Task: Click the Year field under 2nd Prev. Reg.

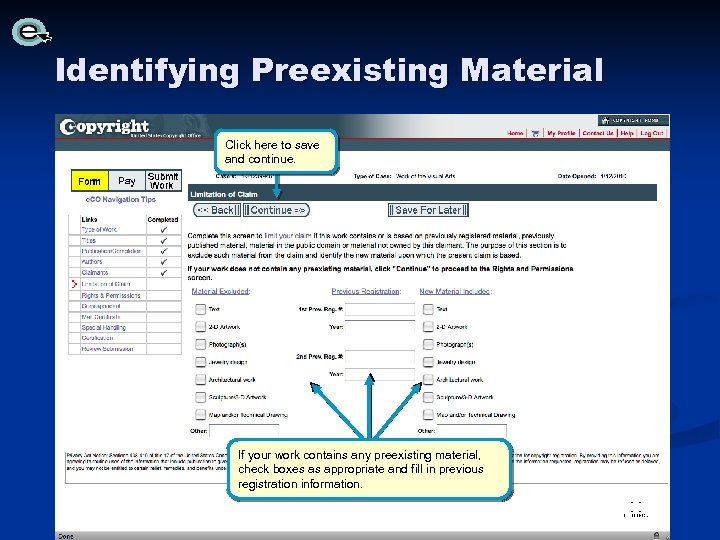Action: 380,374
